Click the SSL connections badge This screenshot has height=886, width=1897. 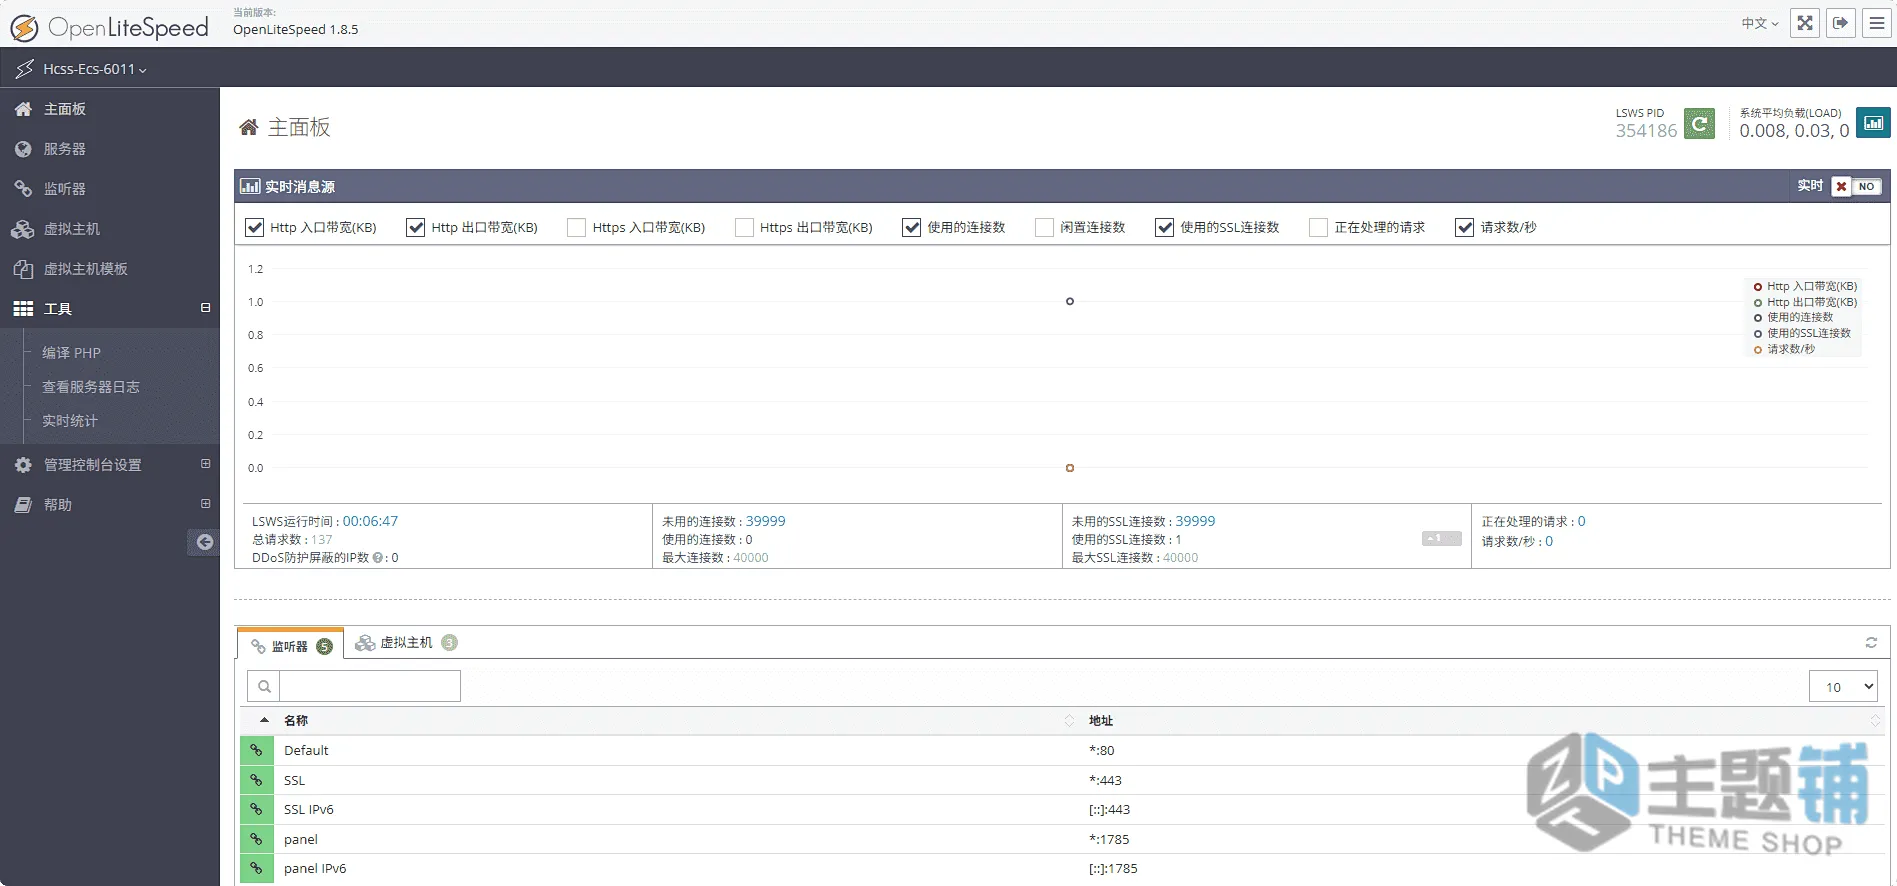[1441, 539]
